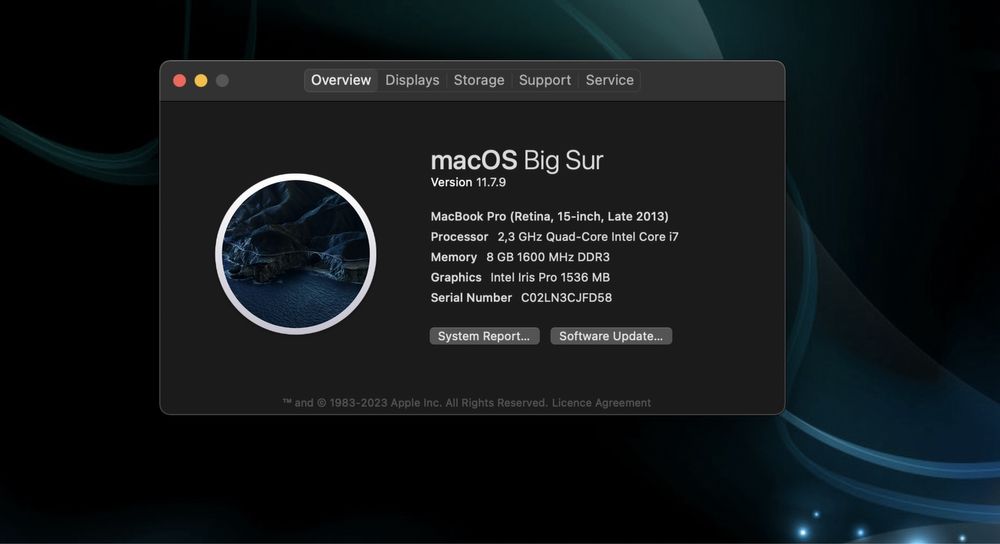Image resolution: width=1000 pixels, height=544 pixels.
Task: Click memory value 8 GB 1600 MHz DDR3
Action: coord(548,257)
